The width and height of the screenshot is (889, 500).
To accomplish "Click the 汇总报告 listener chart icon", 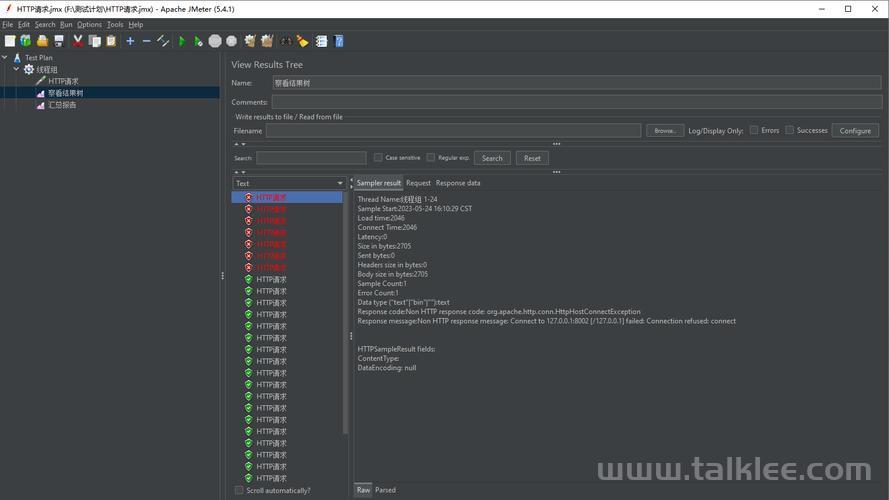I will tap(40, 105).
